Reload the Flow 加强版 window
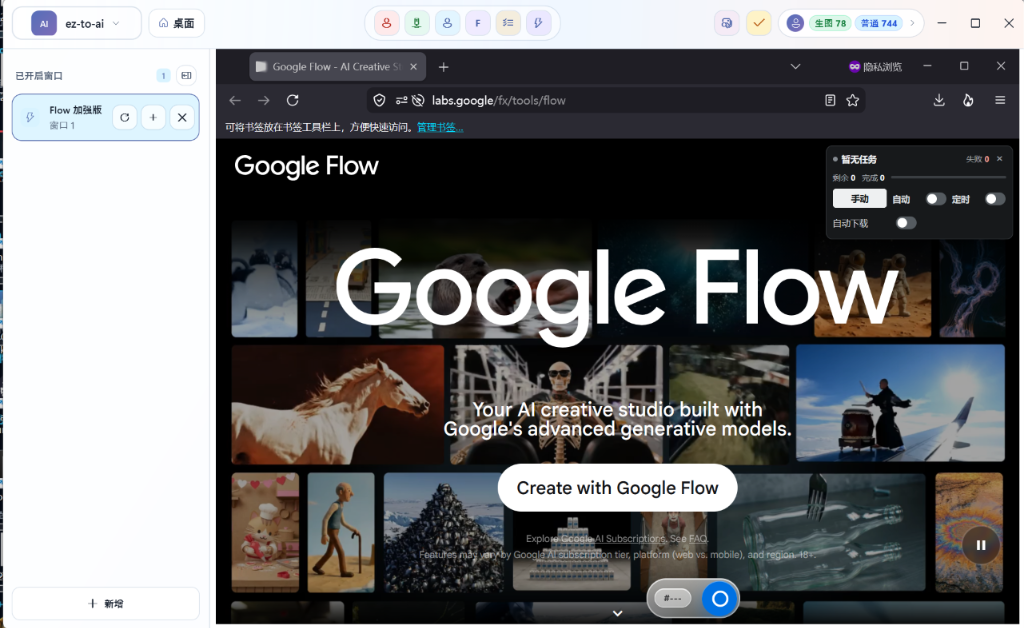This screenshot has height=628, width=1024. pos(125,118)
